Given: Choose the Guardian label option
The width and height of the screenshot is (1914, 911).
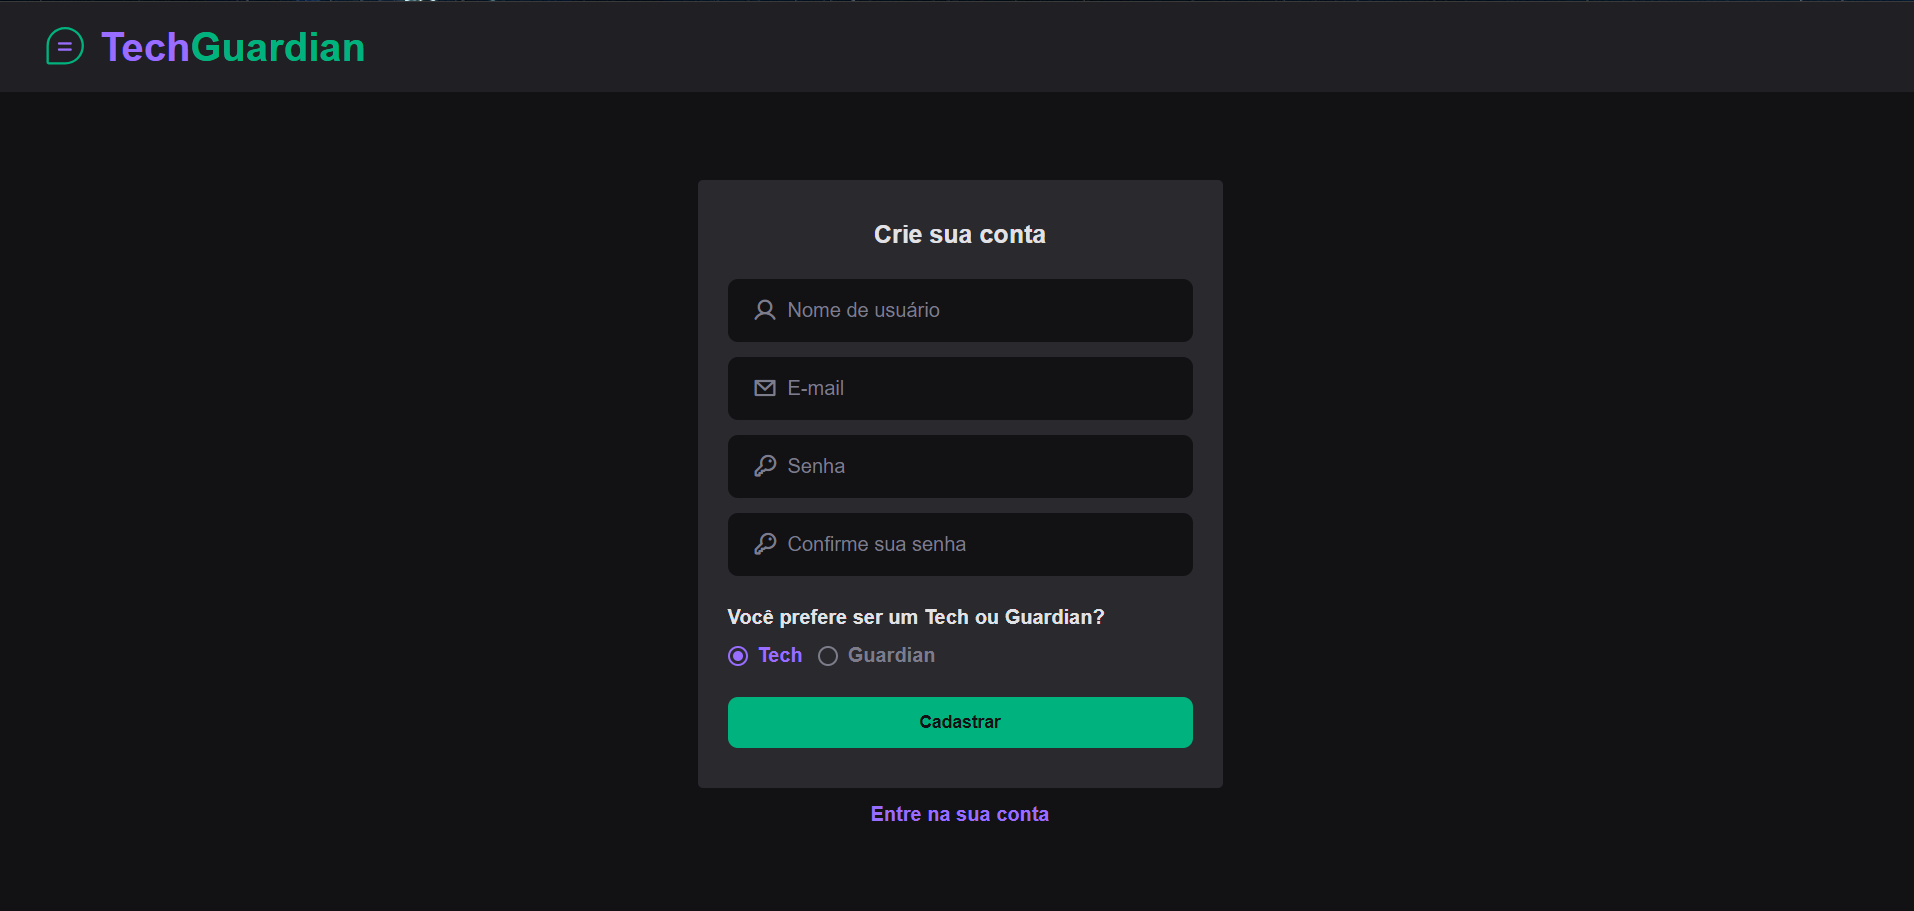Looking at the screenshot, I should click(x=891, y=655).
